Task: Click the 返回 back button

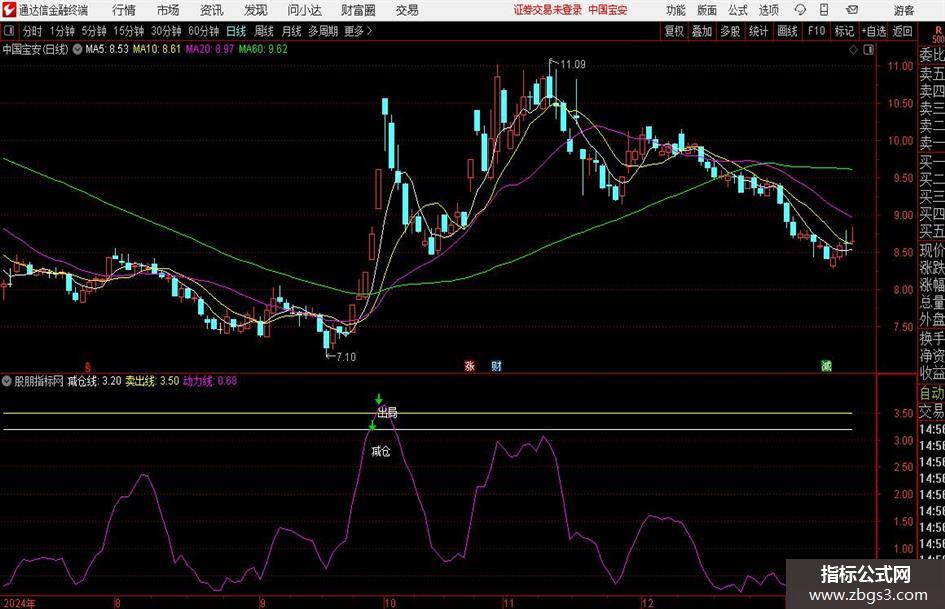Action: pyautogui.click(x=902, y=31)
